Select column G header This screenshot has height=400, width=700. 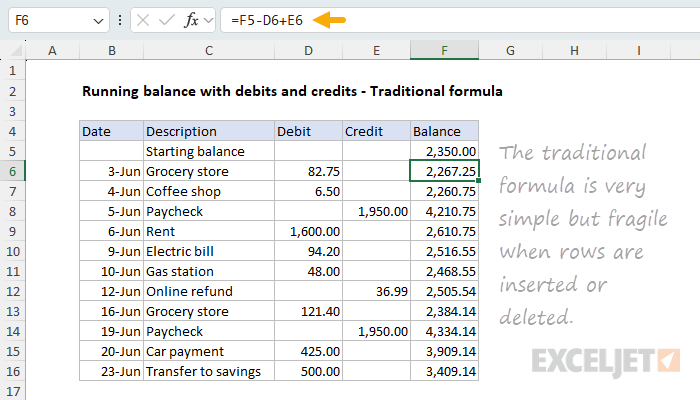point(510,50)
